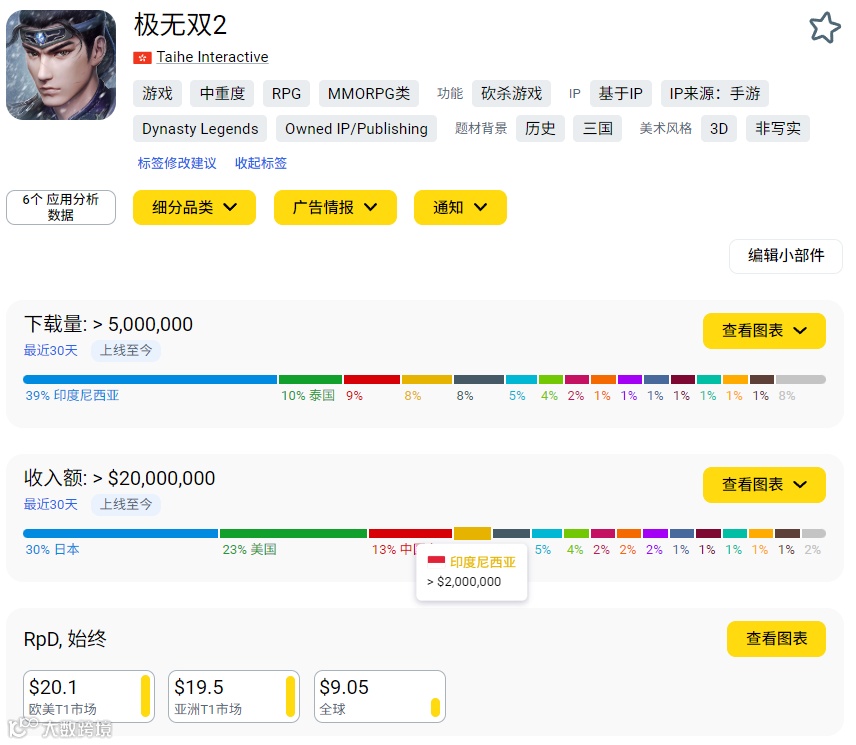The height and width of the screenshot is (745, 856).
Task: Select the 砍杀游戏 tag
Action: (512, 93)
